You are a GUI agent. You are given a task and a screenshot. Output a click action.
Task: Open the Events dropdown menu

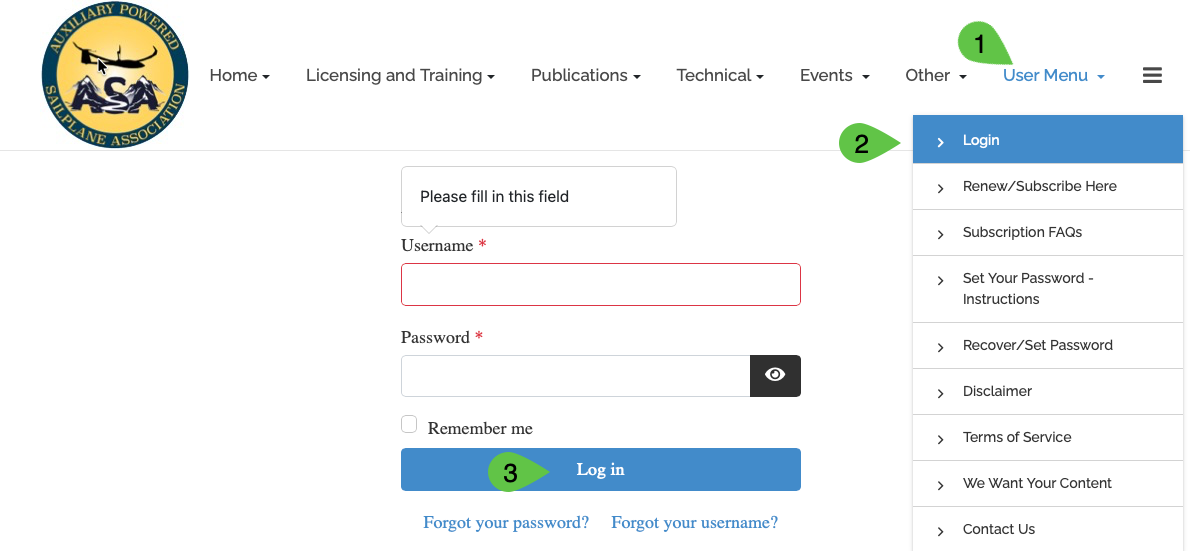[834, 76]
